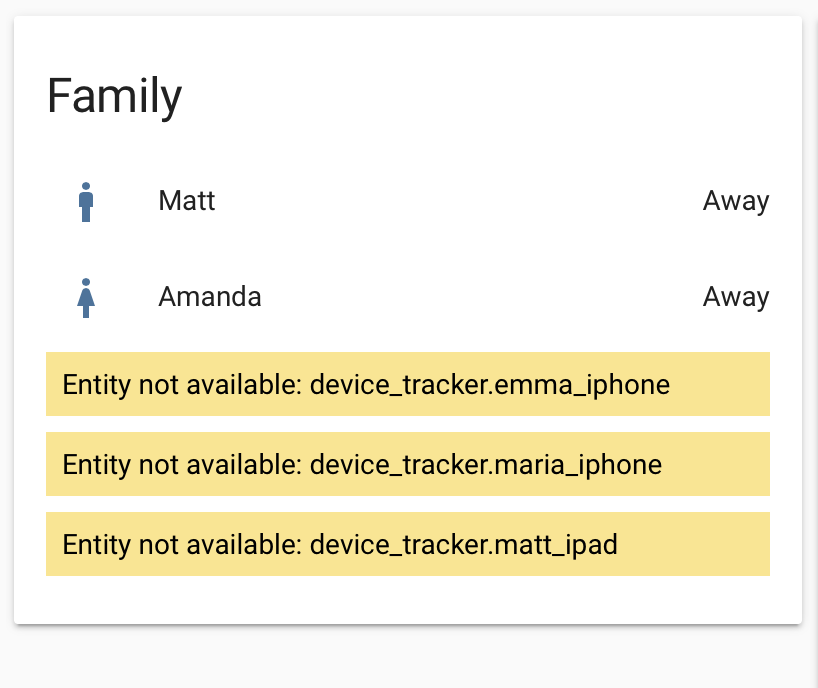Click Amanda's Away status
Image resolution: width=818 pixels, height=688 pixels.
pyautogui.click(x=736, y=297)
